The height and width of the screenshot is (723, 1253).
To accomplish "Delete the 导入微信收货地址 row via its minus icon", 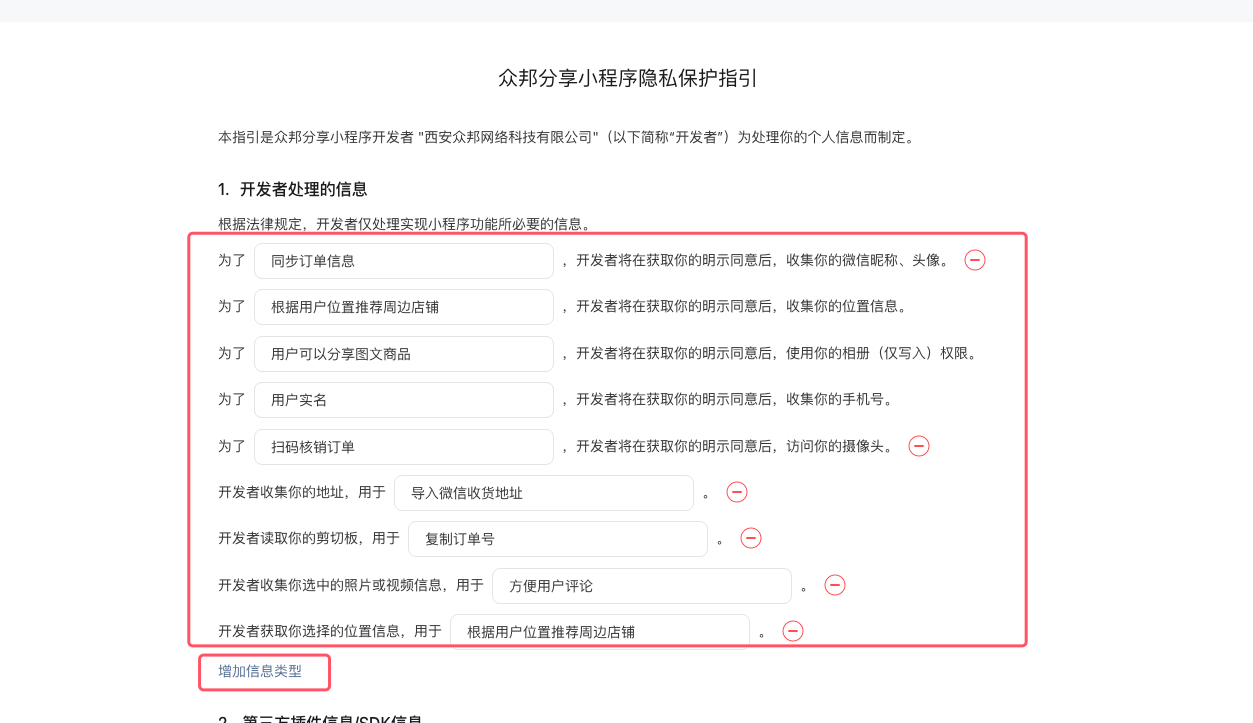I will pyautogui.click(x=736, y=492).
